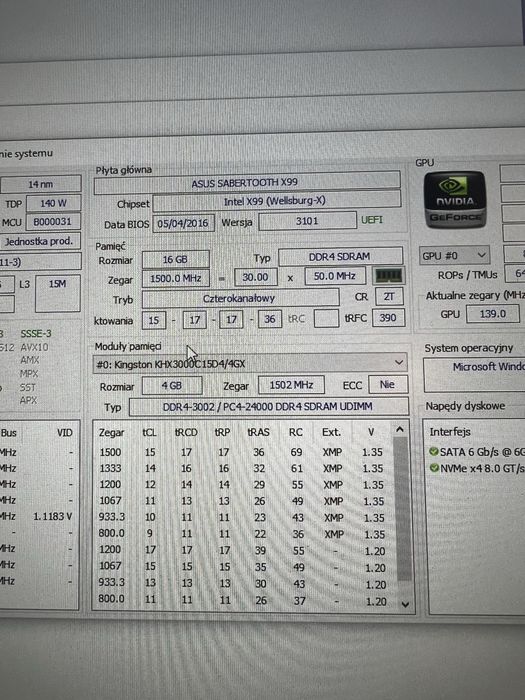Select the 933.3 row with 1.20 V
This screenshot has height=700, width=525.
pyautogui.click(x=242, y=583)
